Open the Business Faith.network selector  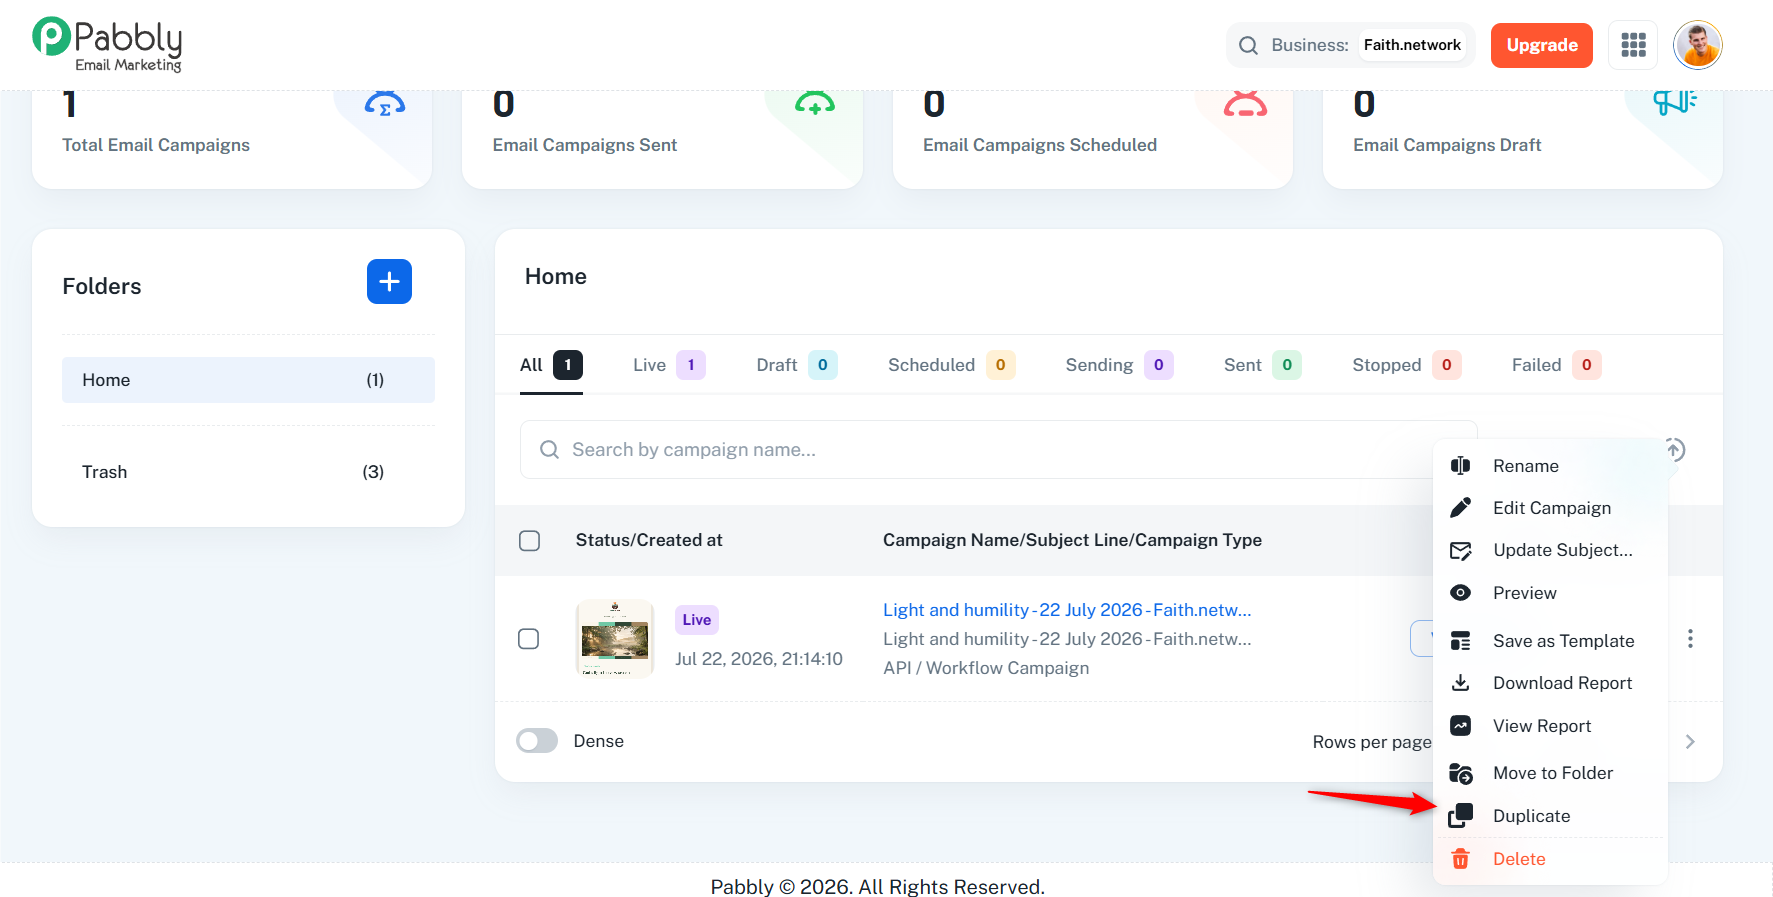click(1351, 45)
